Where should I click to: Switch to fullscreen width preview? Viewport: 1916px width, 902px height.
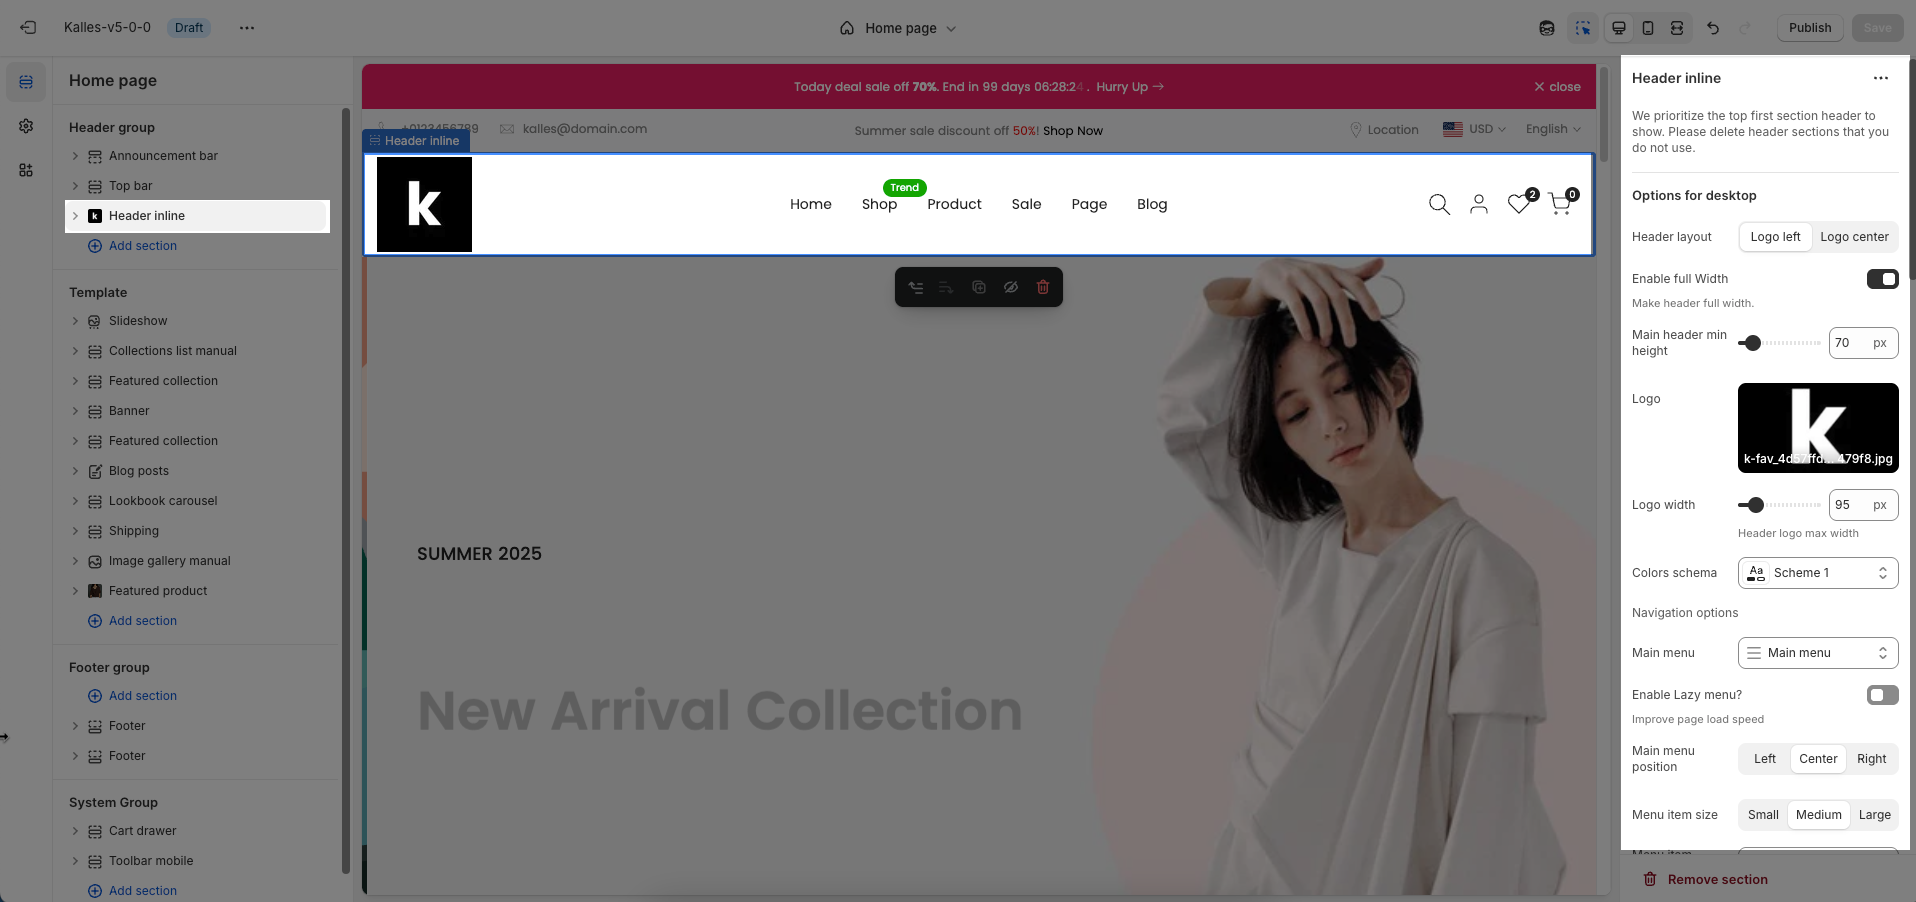tap(1677, 28)
